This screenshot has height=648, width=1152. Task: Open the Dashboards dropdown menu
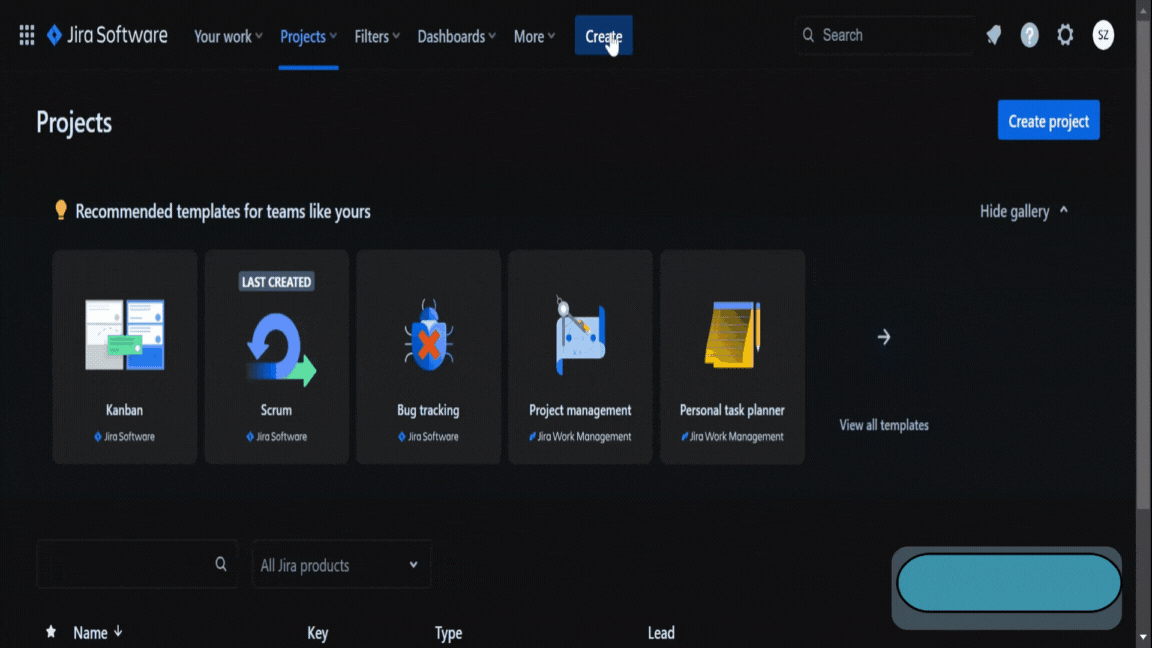[456, 36]
